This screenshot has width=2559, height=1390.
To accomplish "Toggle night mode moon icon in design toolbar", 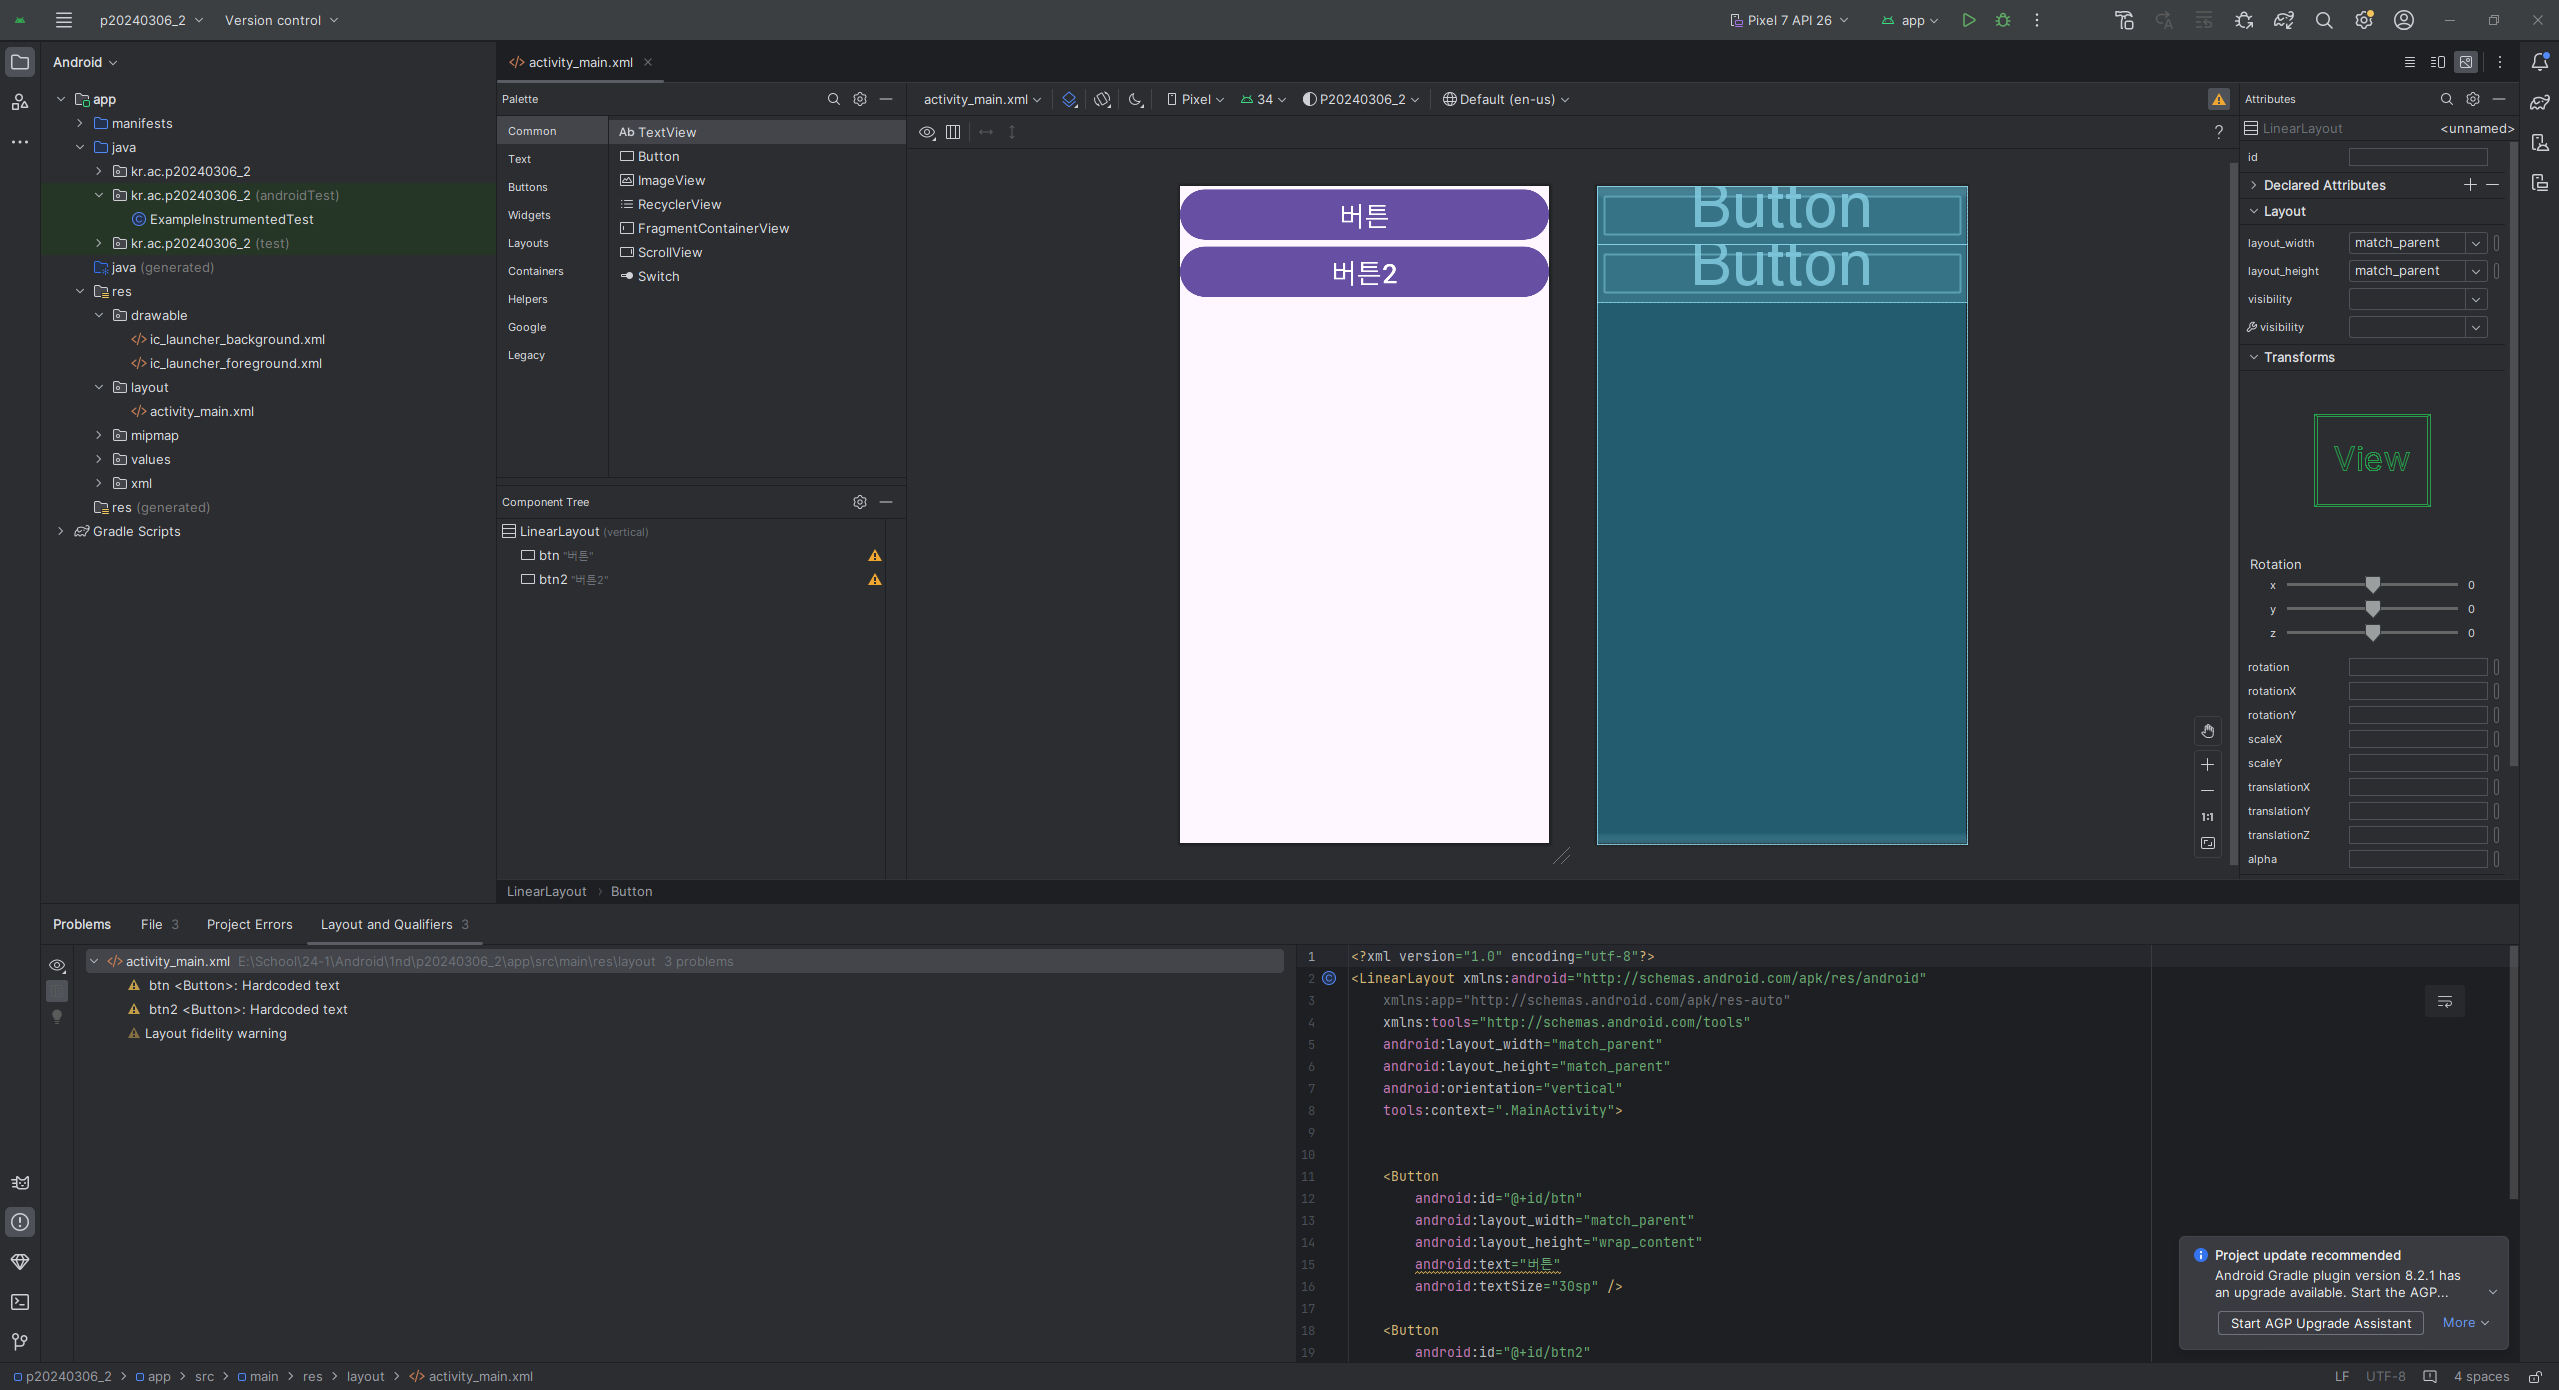I will [x=1135, y=99].
